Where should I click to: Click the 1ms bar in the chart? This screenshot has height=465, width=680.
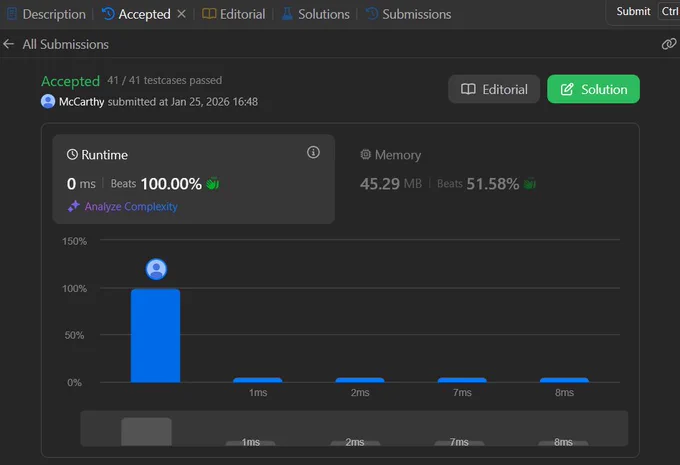[x=258, y=380]
